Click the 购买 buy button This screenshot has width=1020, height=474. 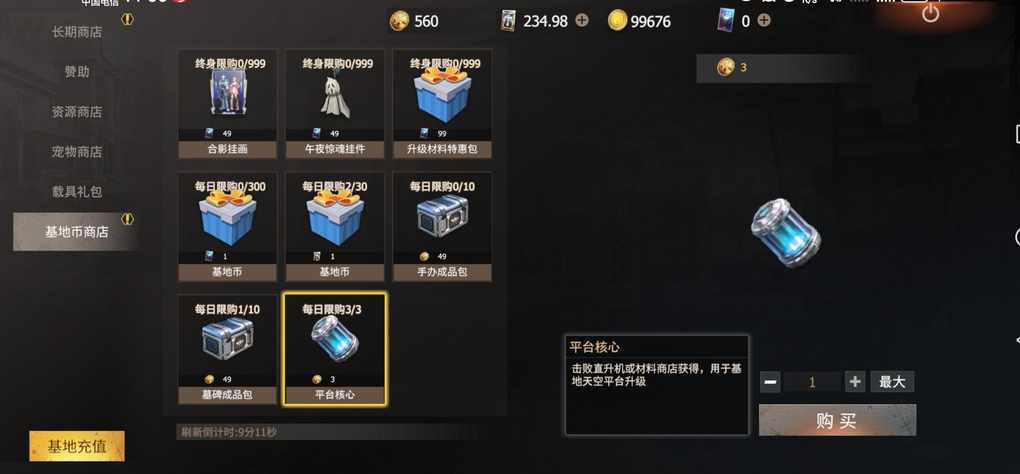(x=837, y=420)
